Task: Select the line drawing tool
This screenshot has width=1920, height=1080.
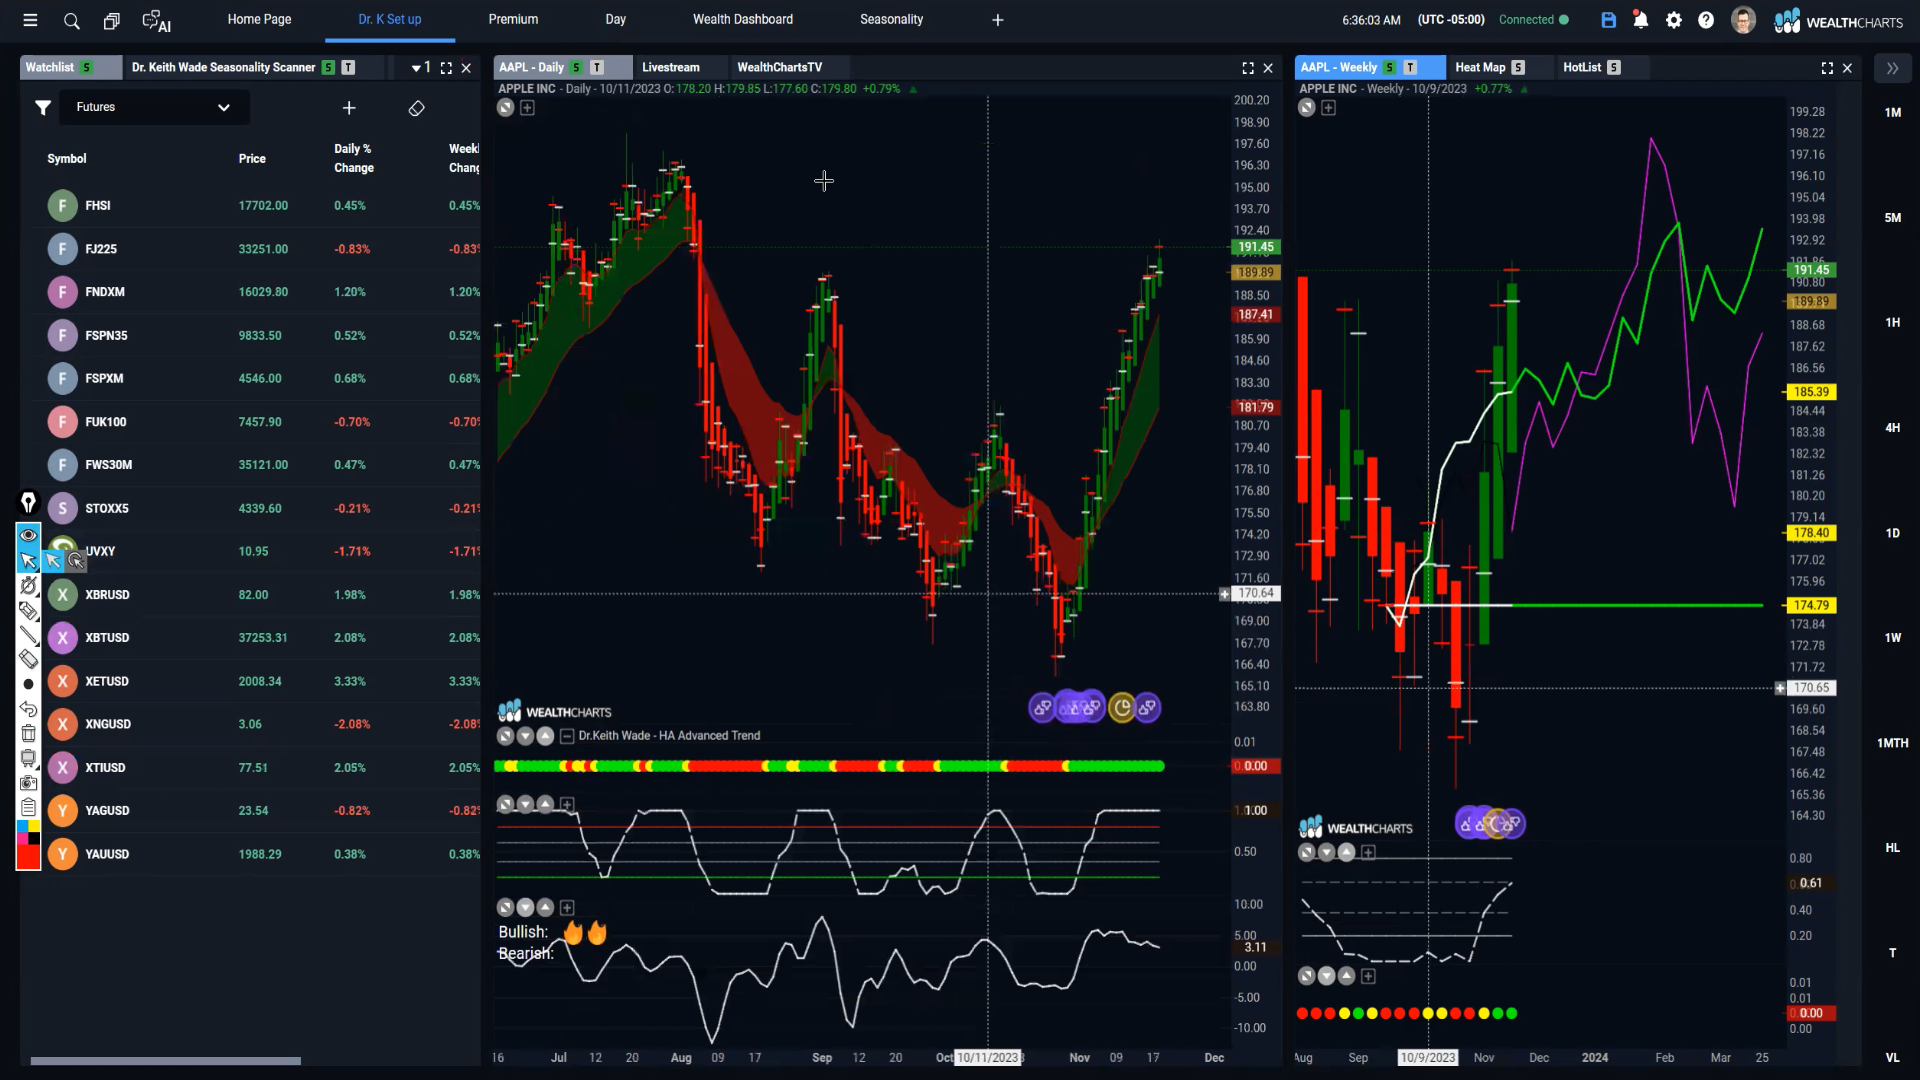Action: point(28,635)
